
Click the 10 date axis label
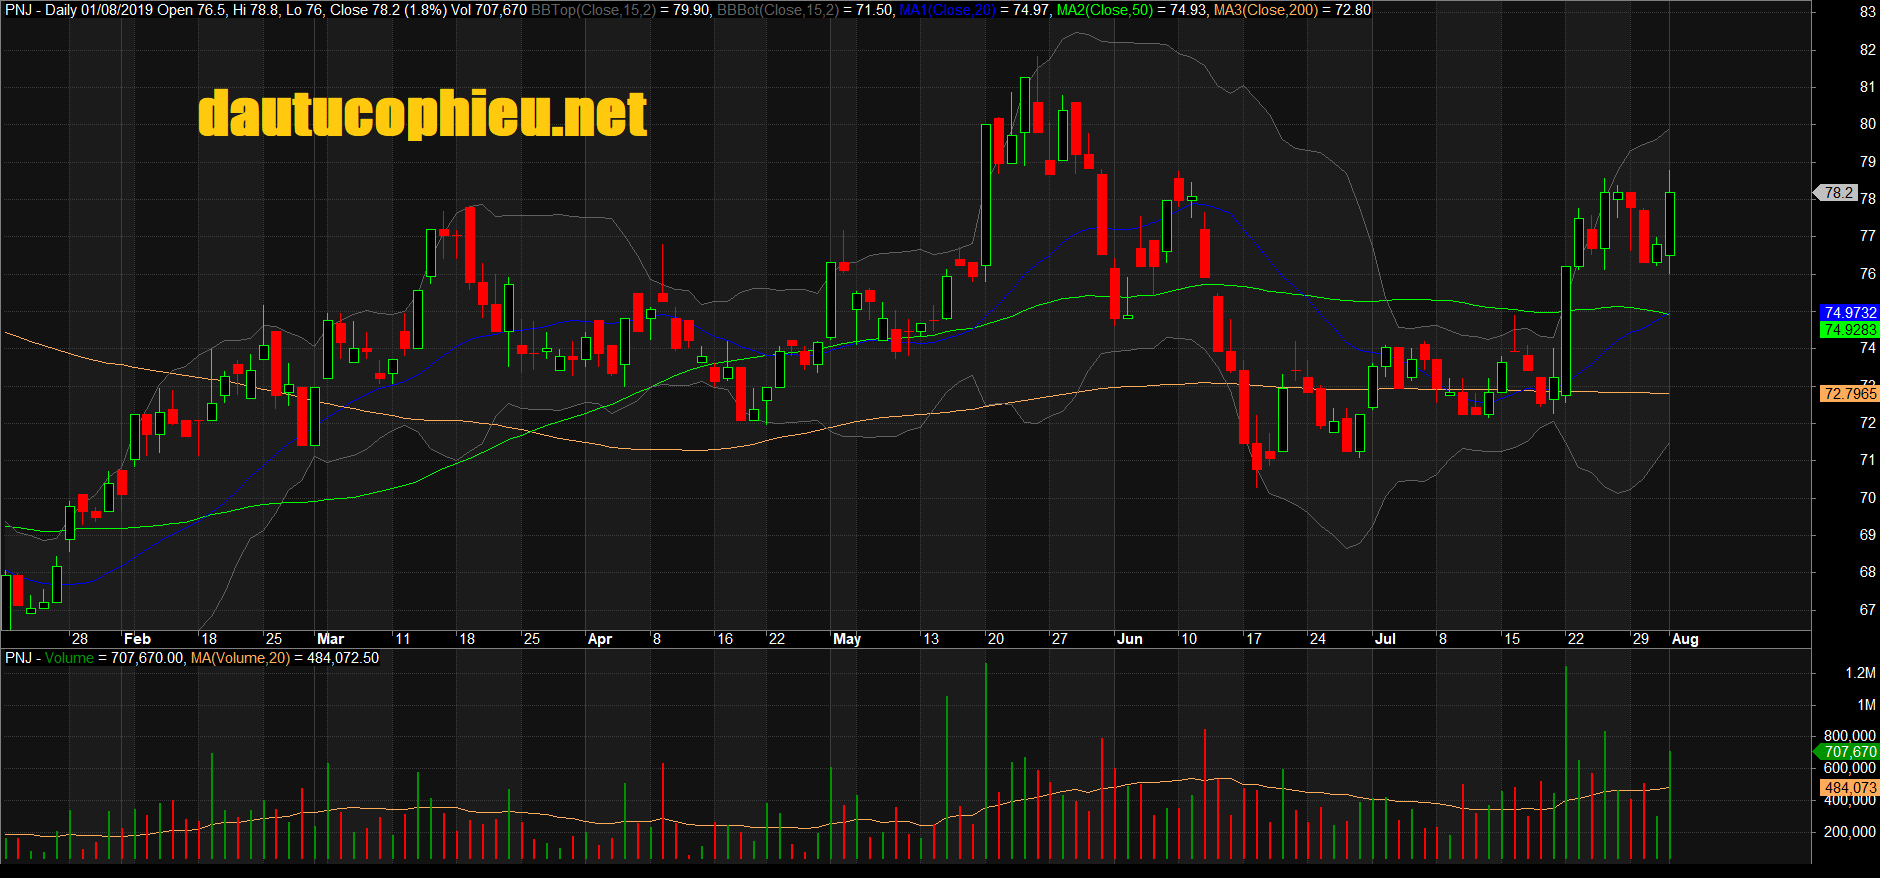click(x=1189, y=639)
